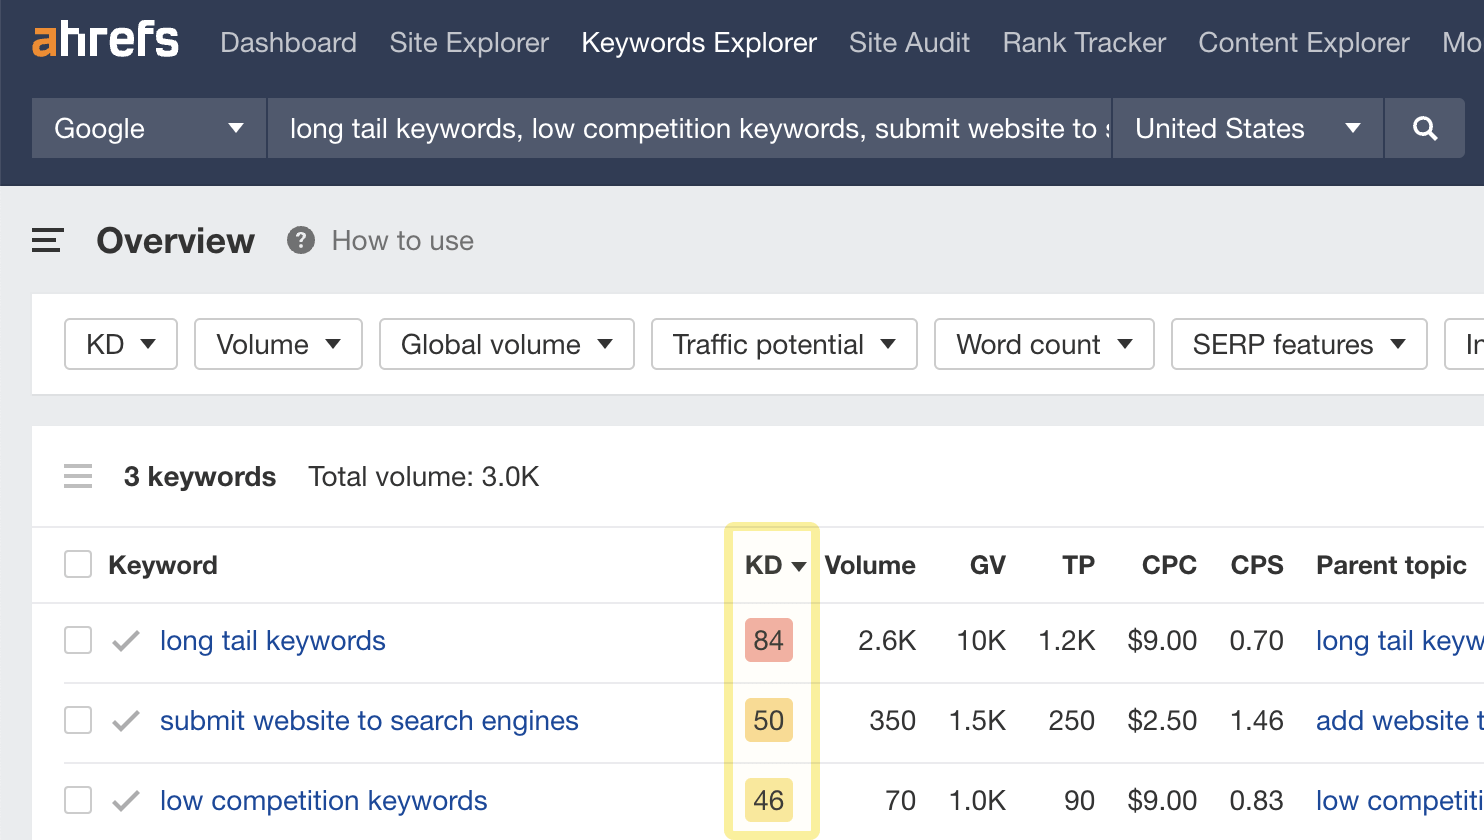
Task: Expand the United States country selector
Action: pos(1247,128)
